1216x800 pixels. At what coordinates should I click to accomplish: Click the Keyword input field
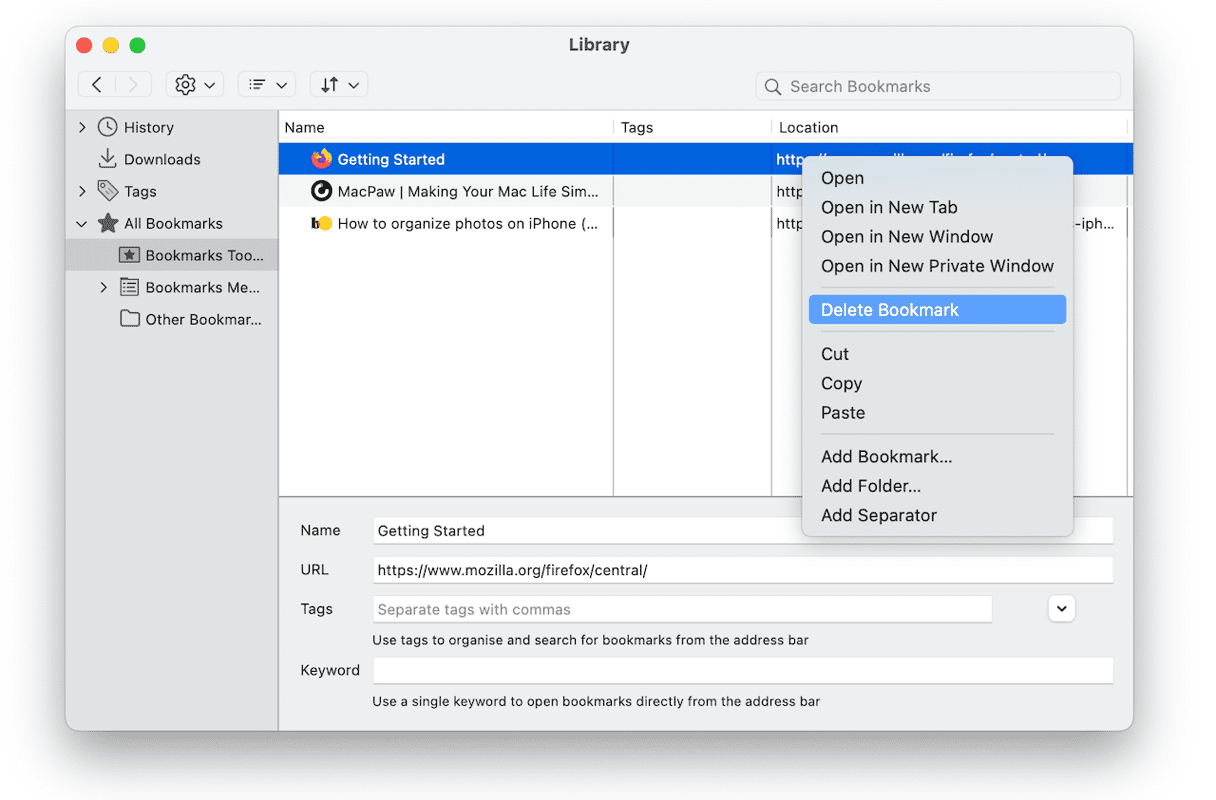(x=743, y=670)
